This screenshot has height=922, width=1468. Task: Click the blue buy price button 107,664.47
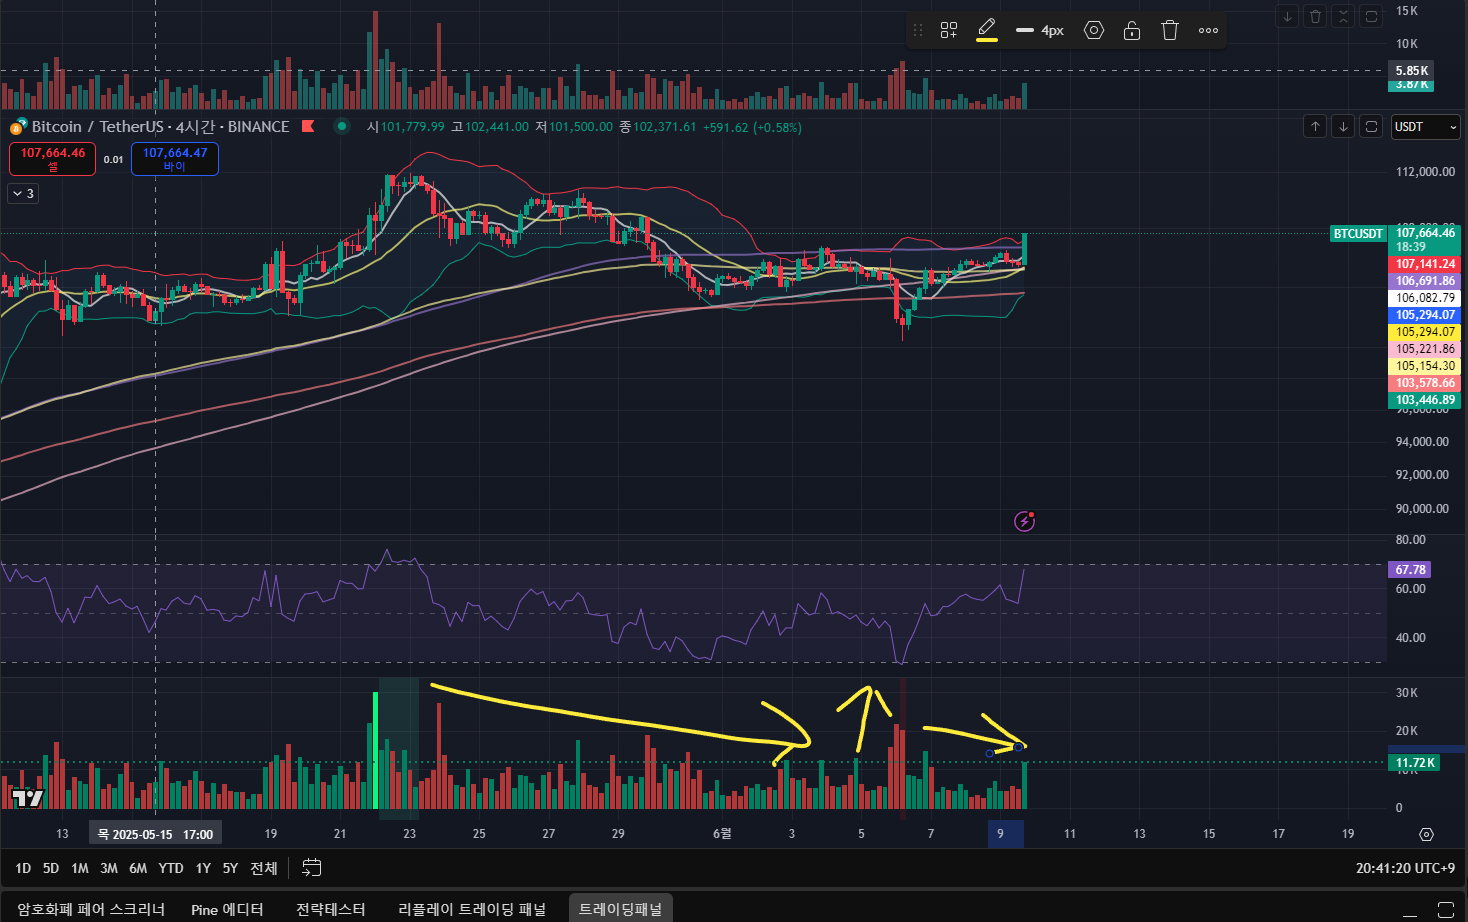pyautogui.click(x=175, y=158)
